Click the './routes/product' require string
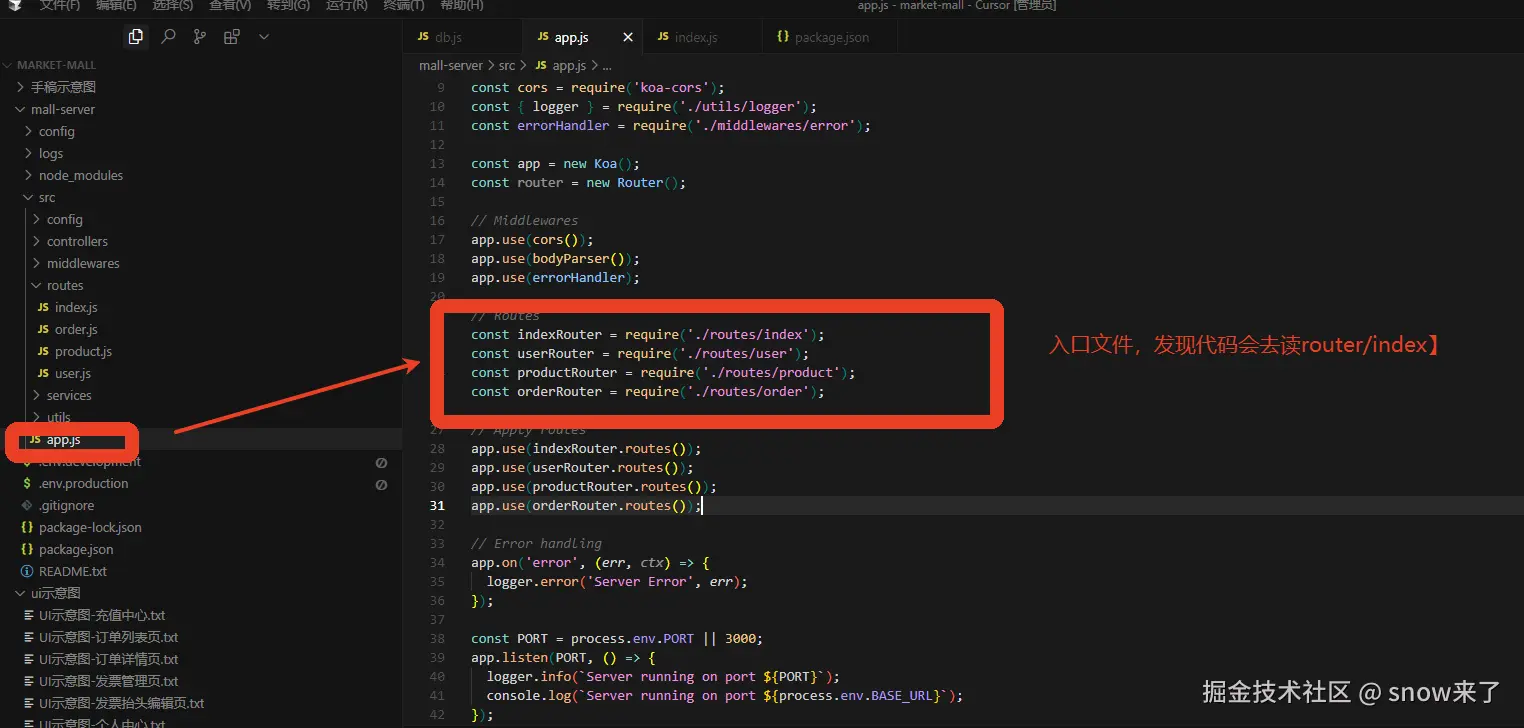Image resolution: width=1524 pixels, height=728 pixels. (771, 372)
